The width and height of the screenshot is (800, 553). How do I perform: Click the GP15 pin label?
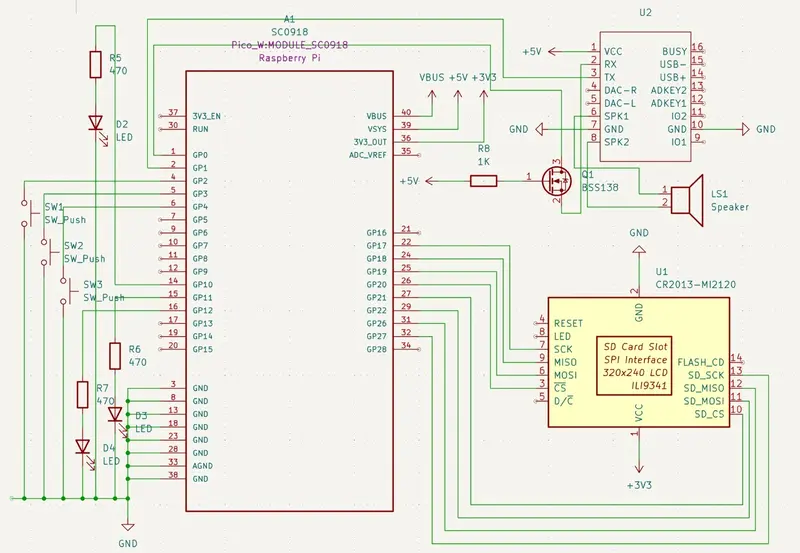click(x=203, y=349)
